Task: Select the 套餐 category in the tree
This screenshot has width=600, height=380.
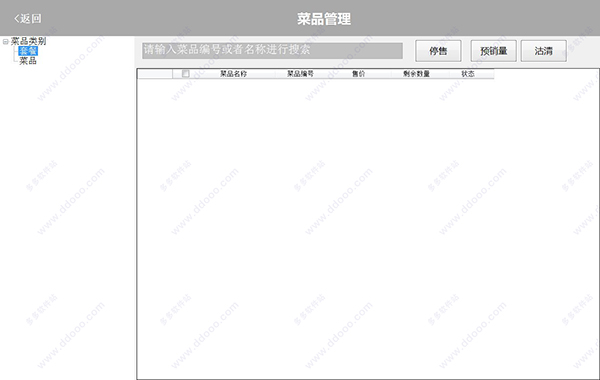Action: coord(28,51)
